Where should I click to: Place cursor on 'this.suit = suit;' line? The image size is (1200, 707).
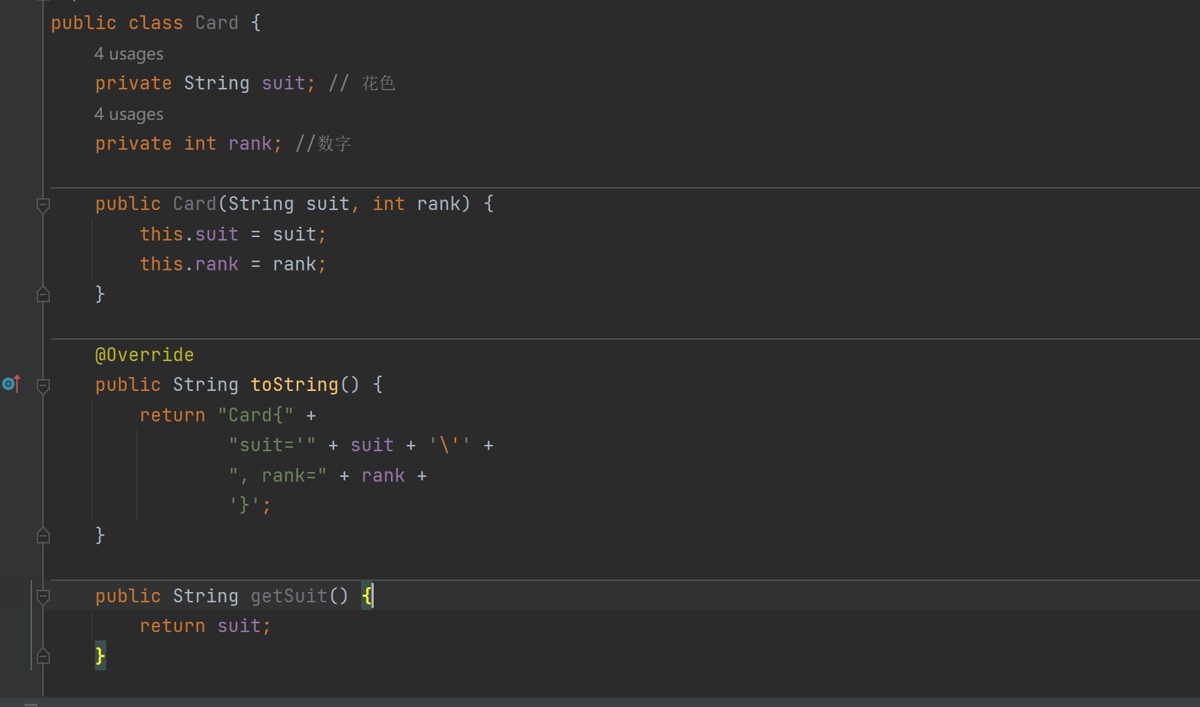(233, 234)
